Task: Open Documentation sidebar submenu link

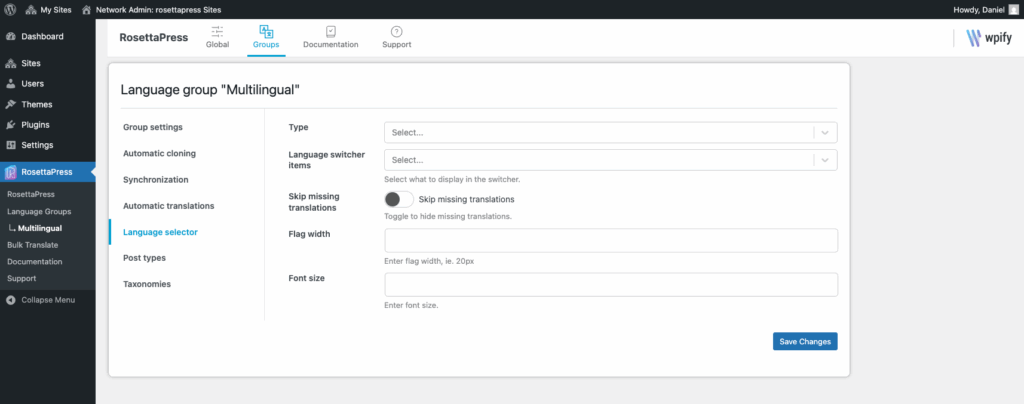Action: 35,262
